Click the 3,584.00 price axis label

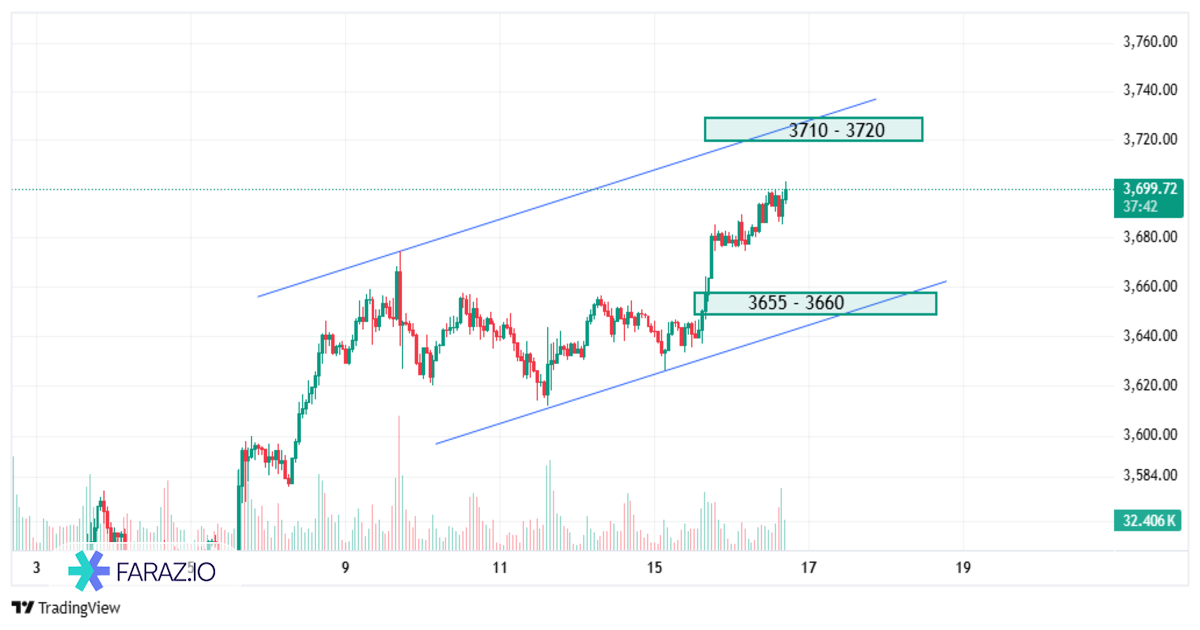1147,474
